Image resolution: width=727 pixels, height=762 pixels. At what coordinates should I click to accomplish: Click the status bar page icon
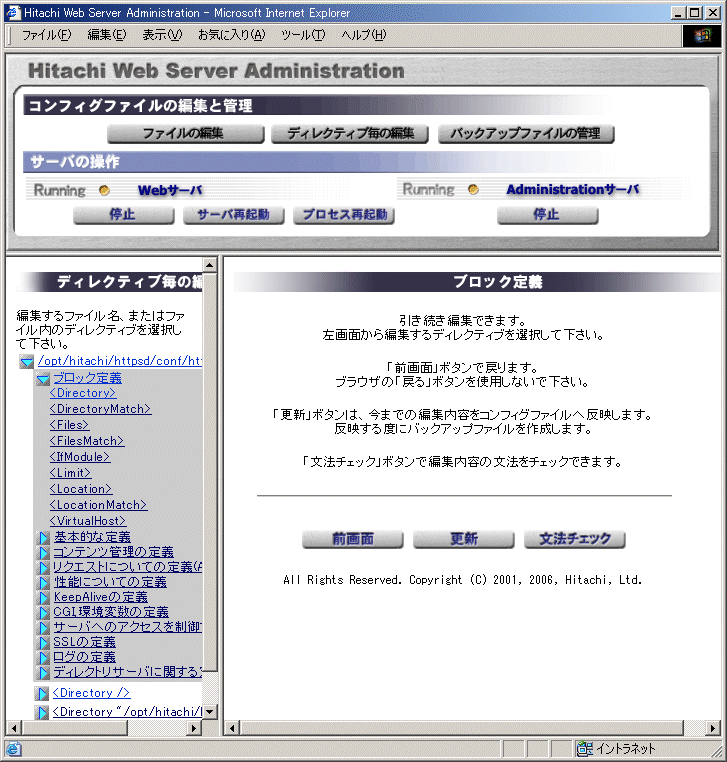(14, 749)
